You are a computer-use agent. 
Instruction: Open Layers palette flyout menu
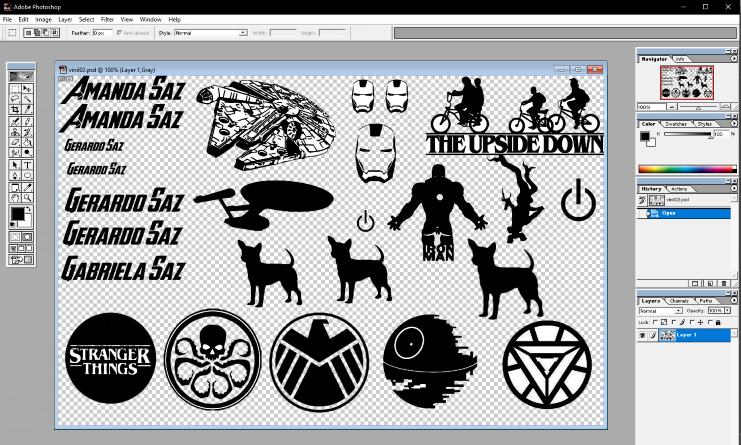(734, 300)
